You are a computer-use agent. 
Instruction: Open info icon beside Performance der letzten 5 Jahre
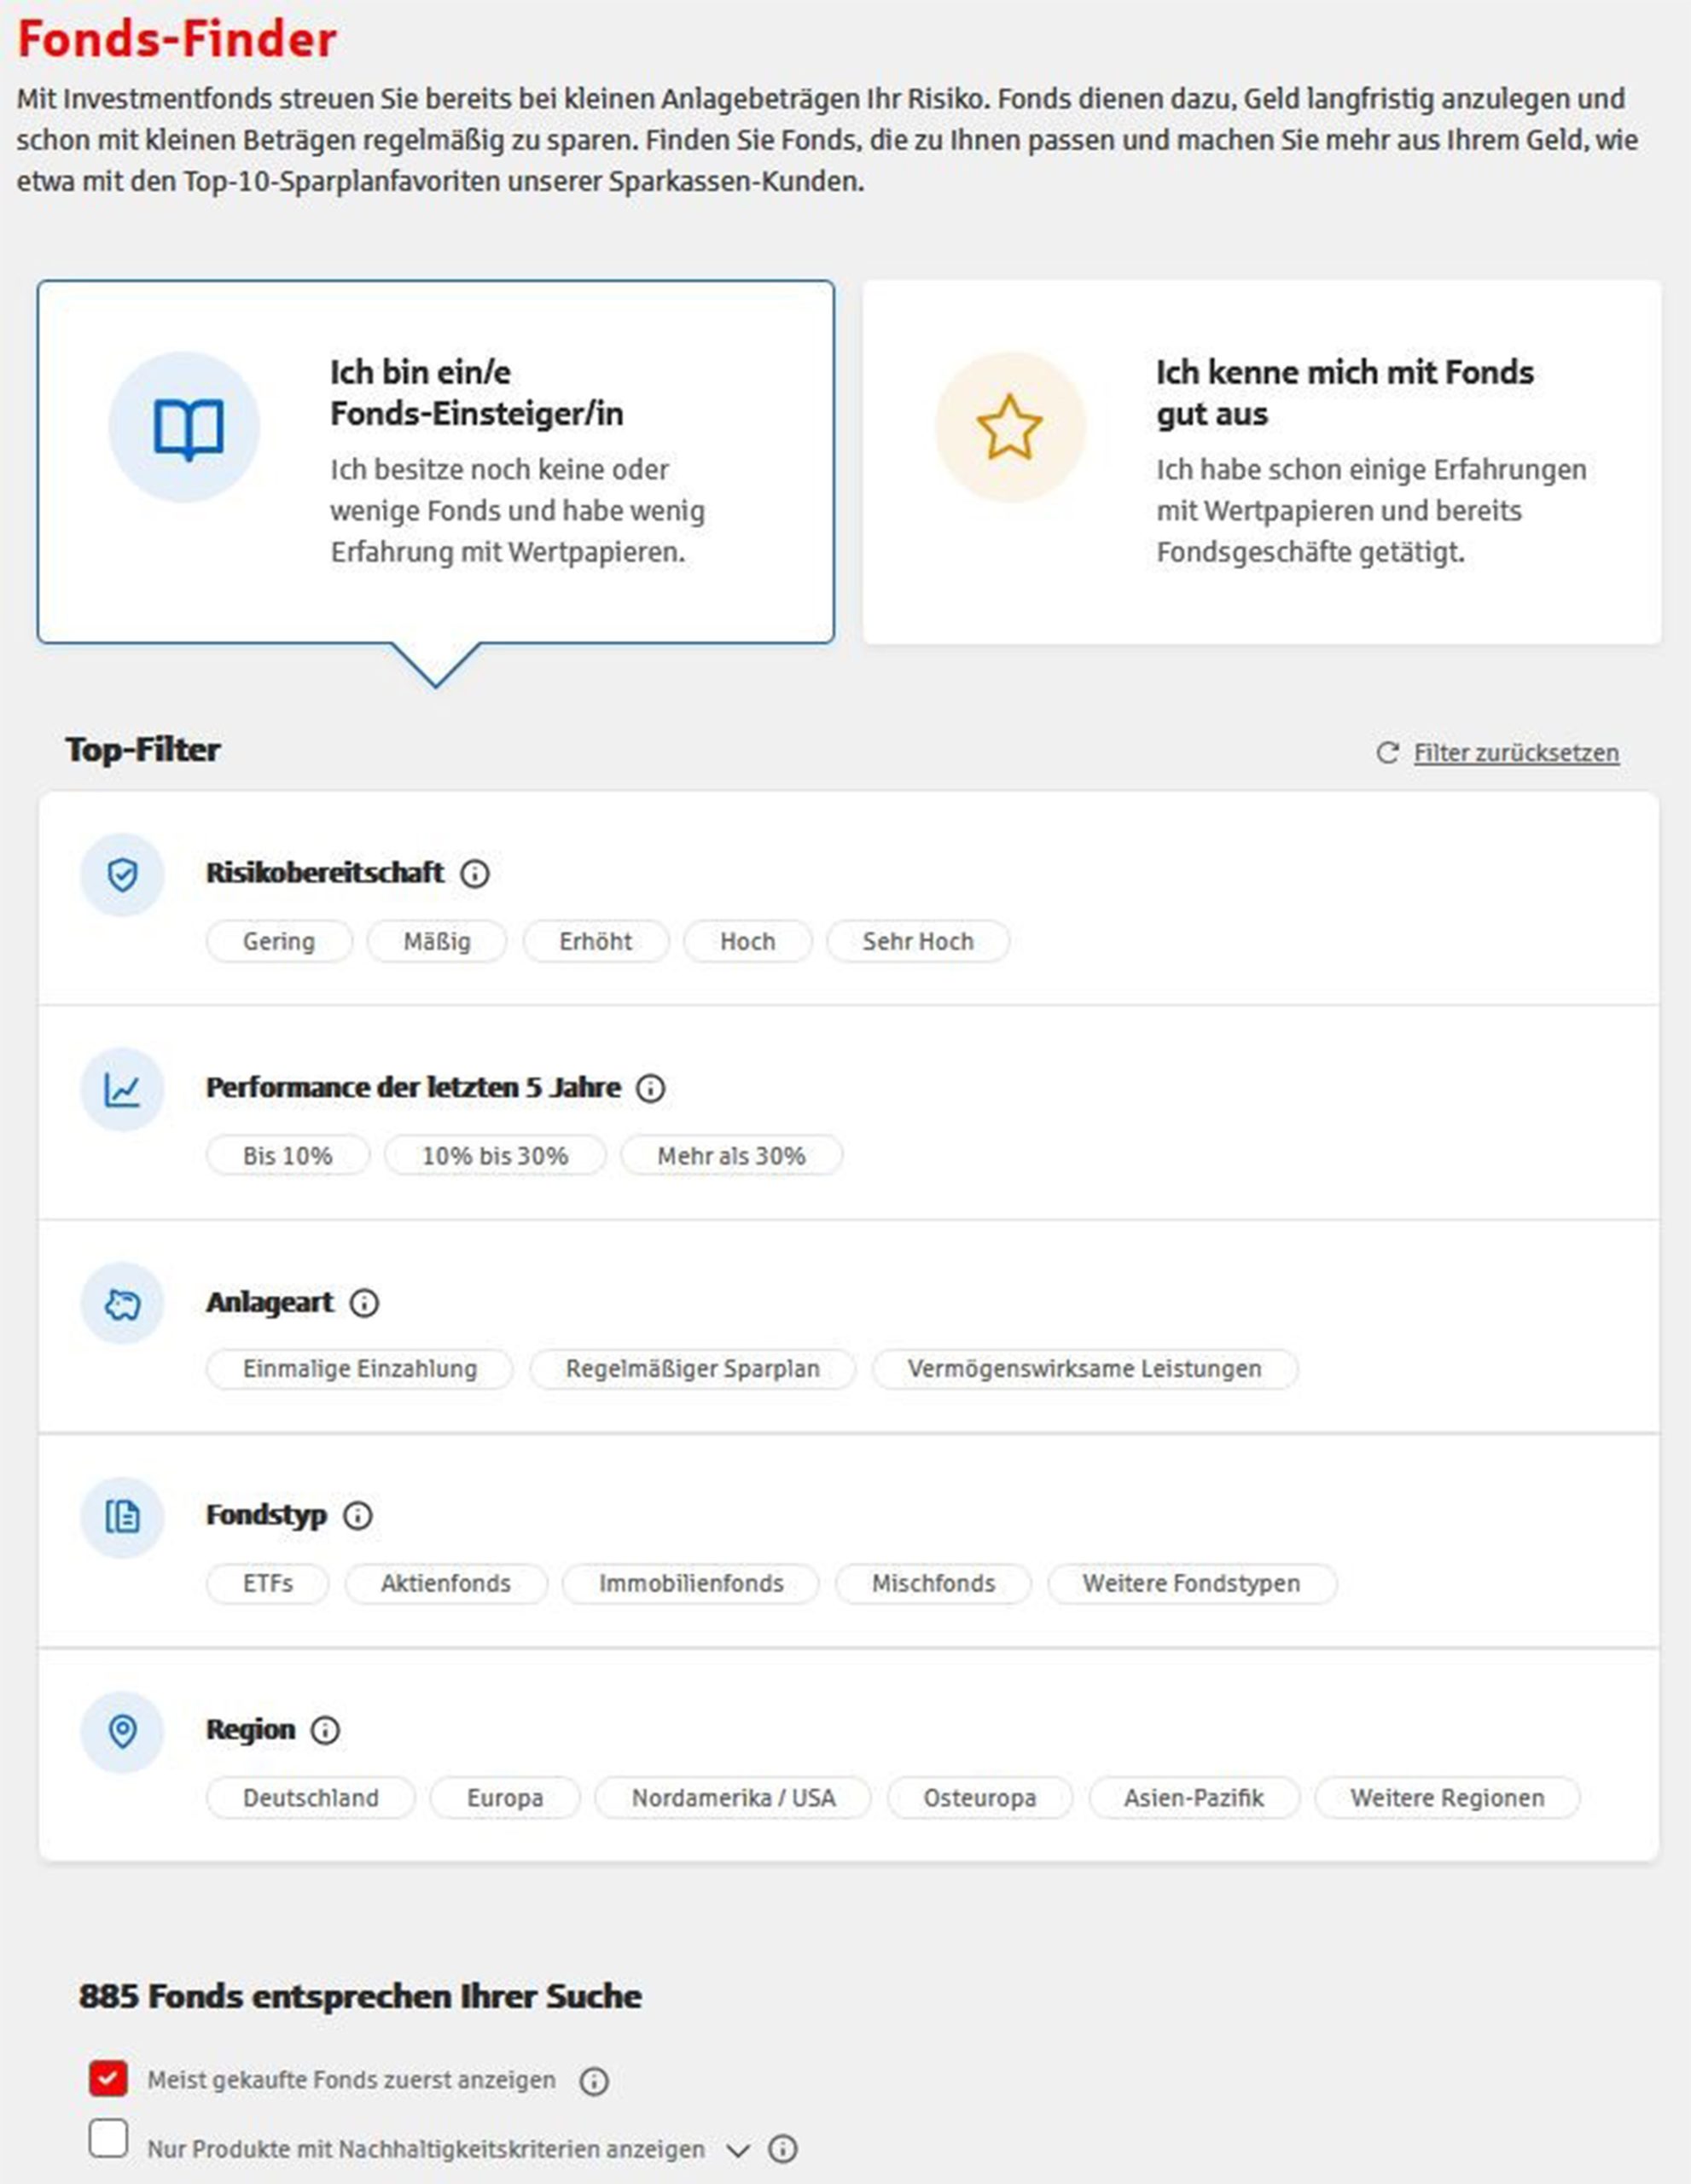(650, 1088)
